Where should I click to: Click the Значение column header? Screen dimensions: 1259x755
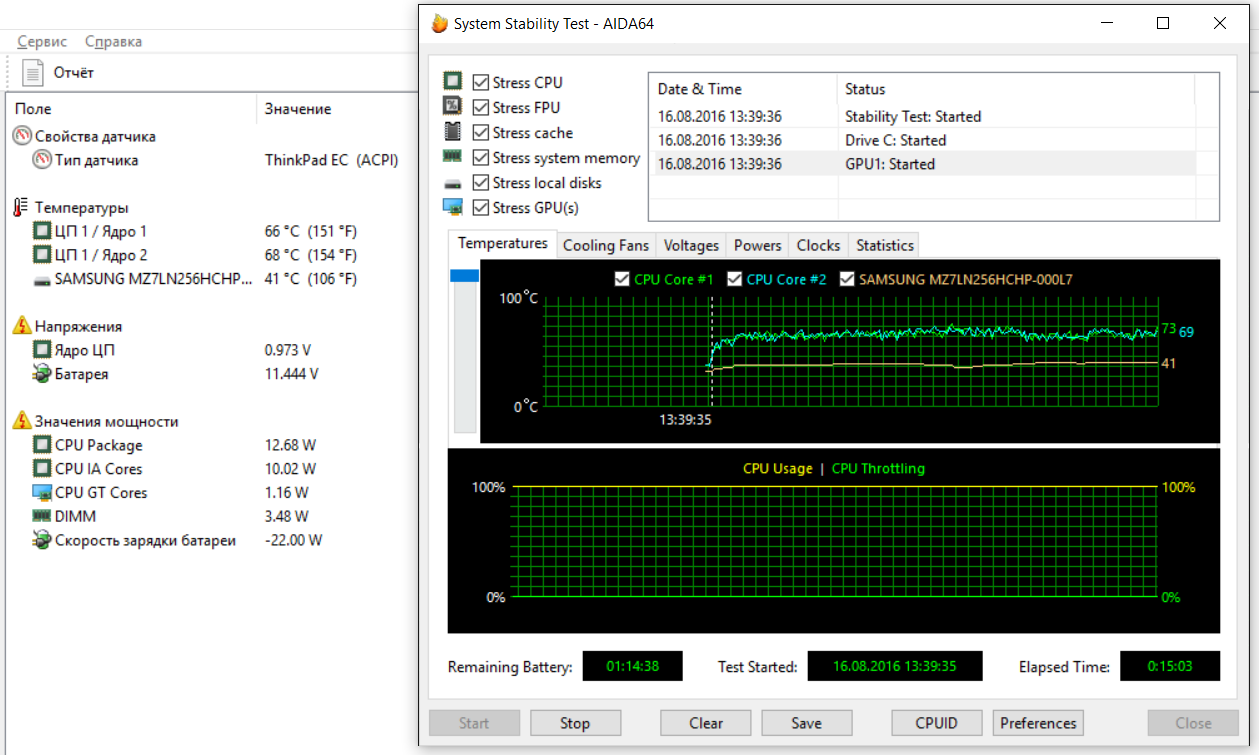336,108
